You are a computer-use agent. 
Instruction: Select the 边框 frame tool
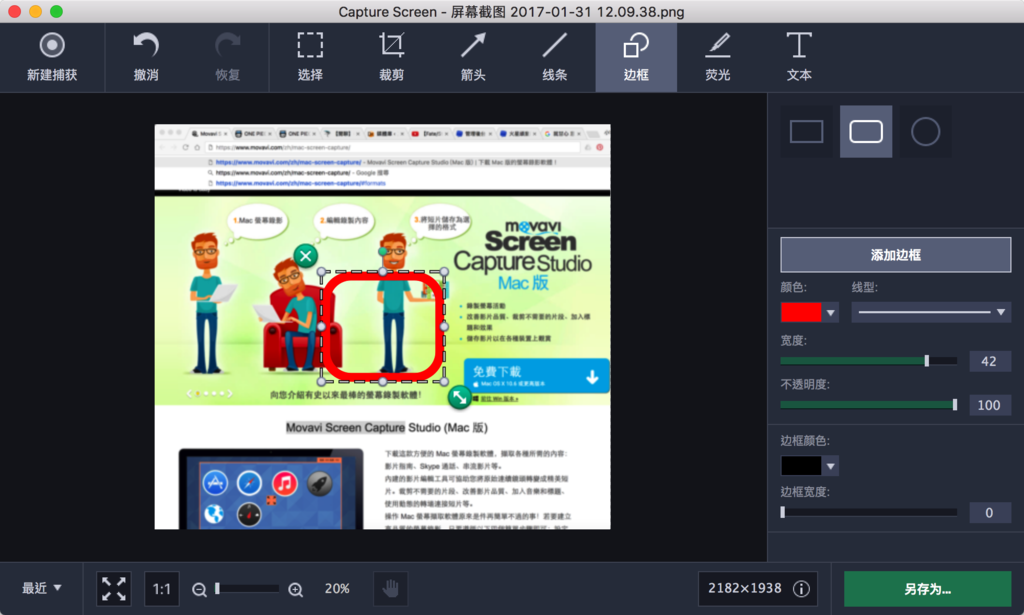pos(636,57)
